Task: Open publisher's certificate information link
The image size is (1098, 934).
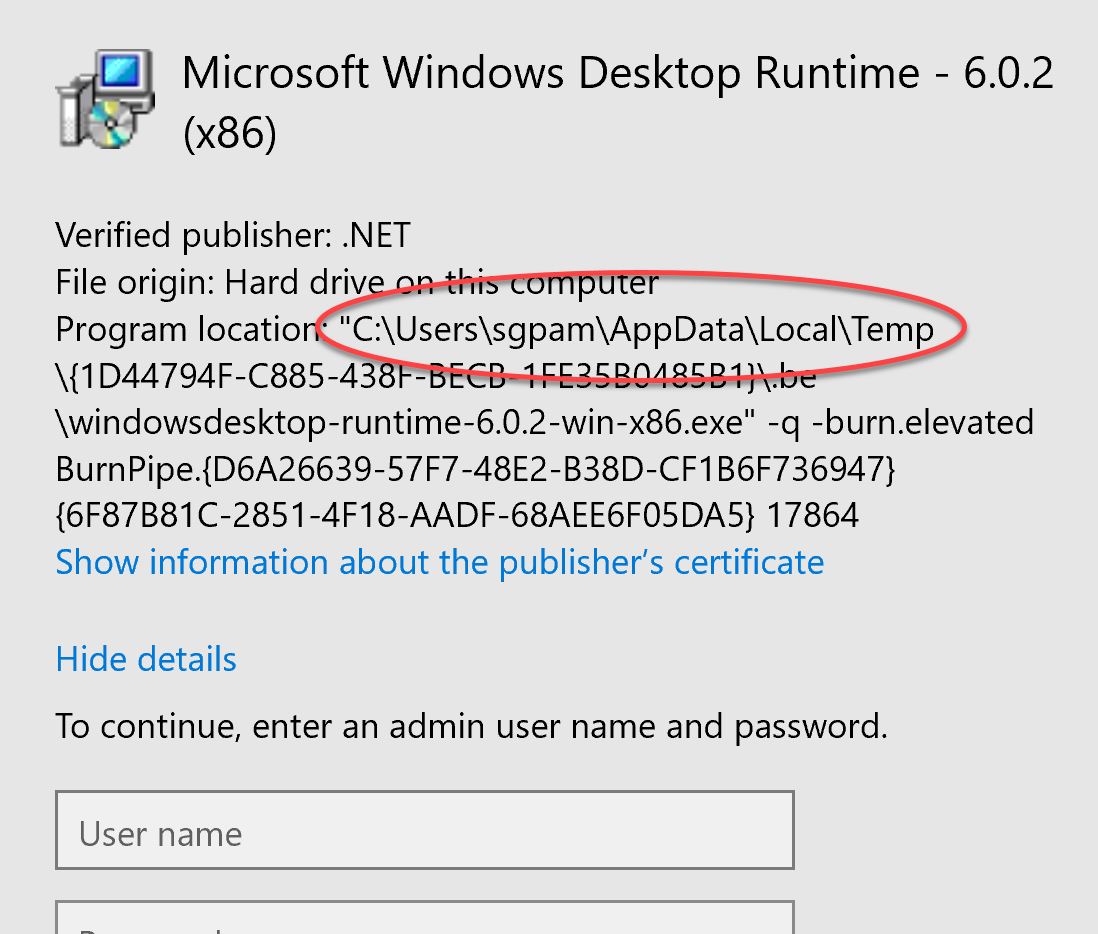Action: click(x=440, y=562)
